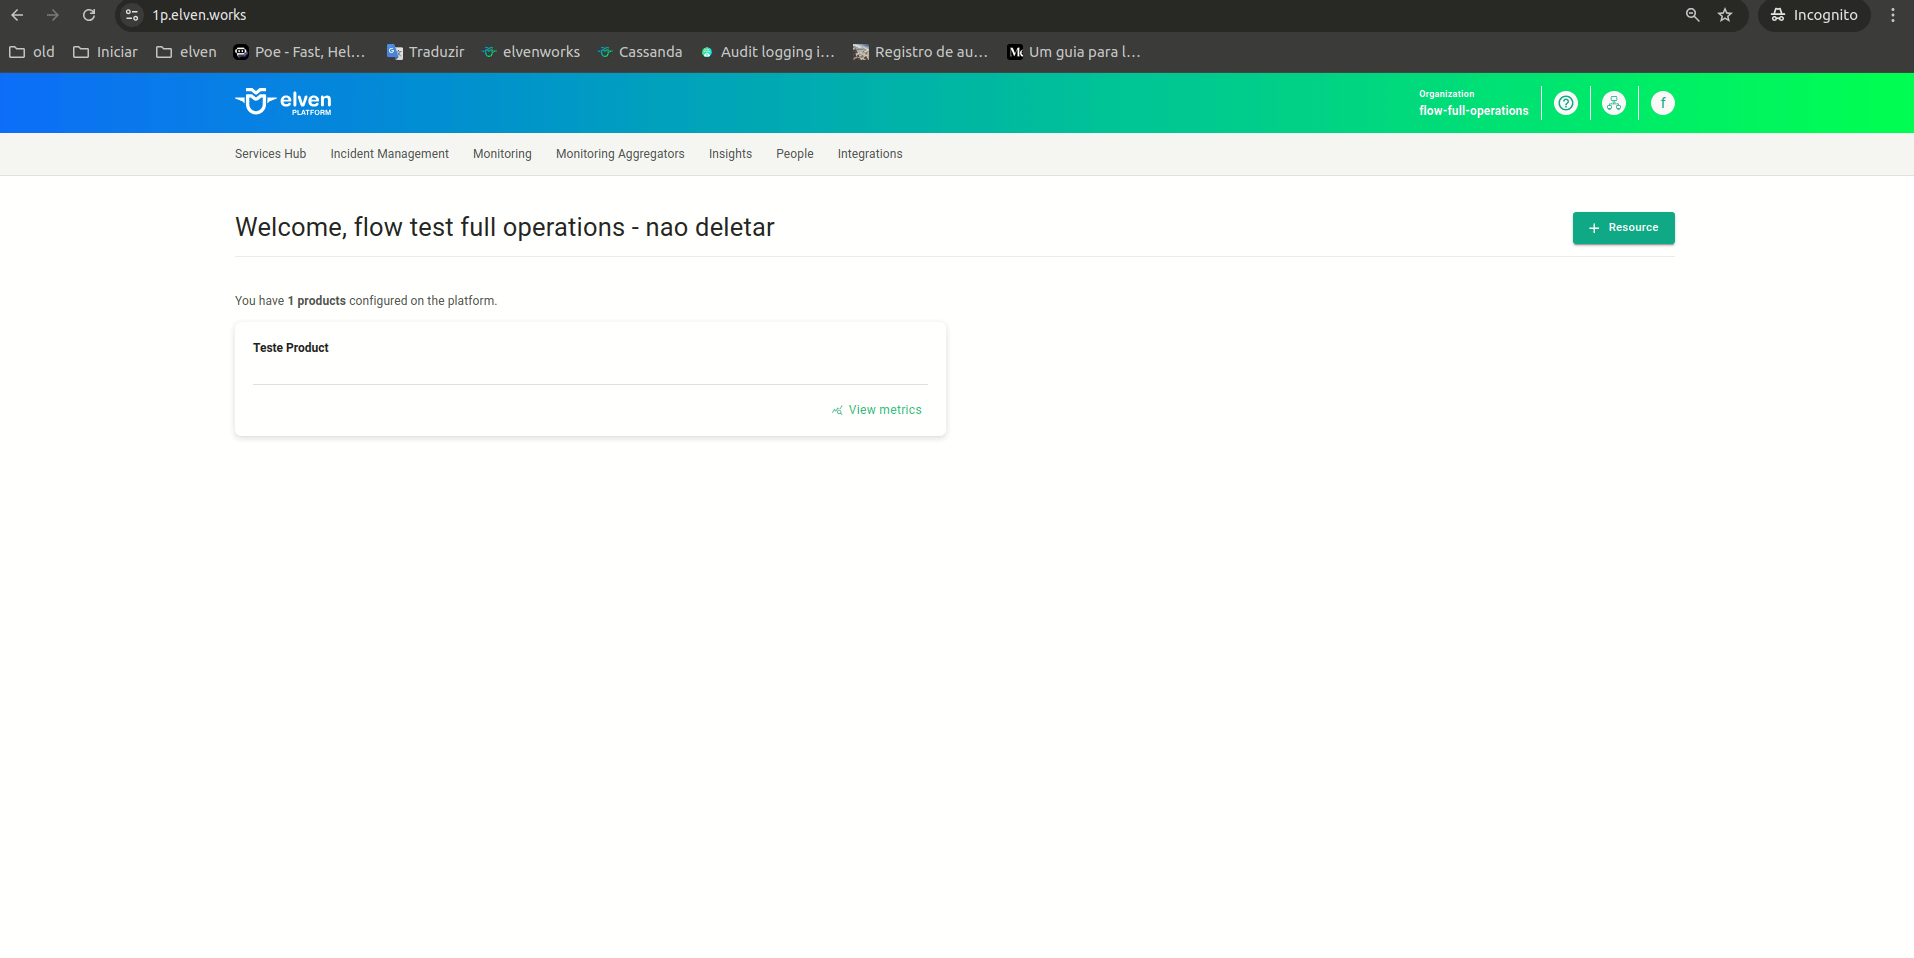Viewport: 1914px width, 958px height.
Task: Open Chrome three-dot menu
Action: click(1893, 15)
